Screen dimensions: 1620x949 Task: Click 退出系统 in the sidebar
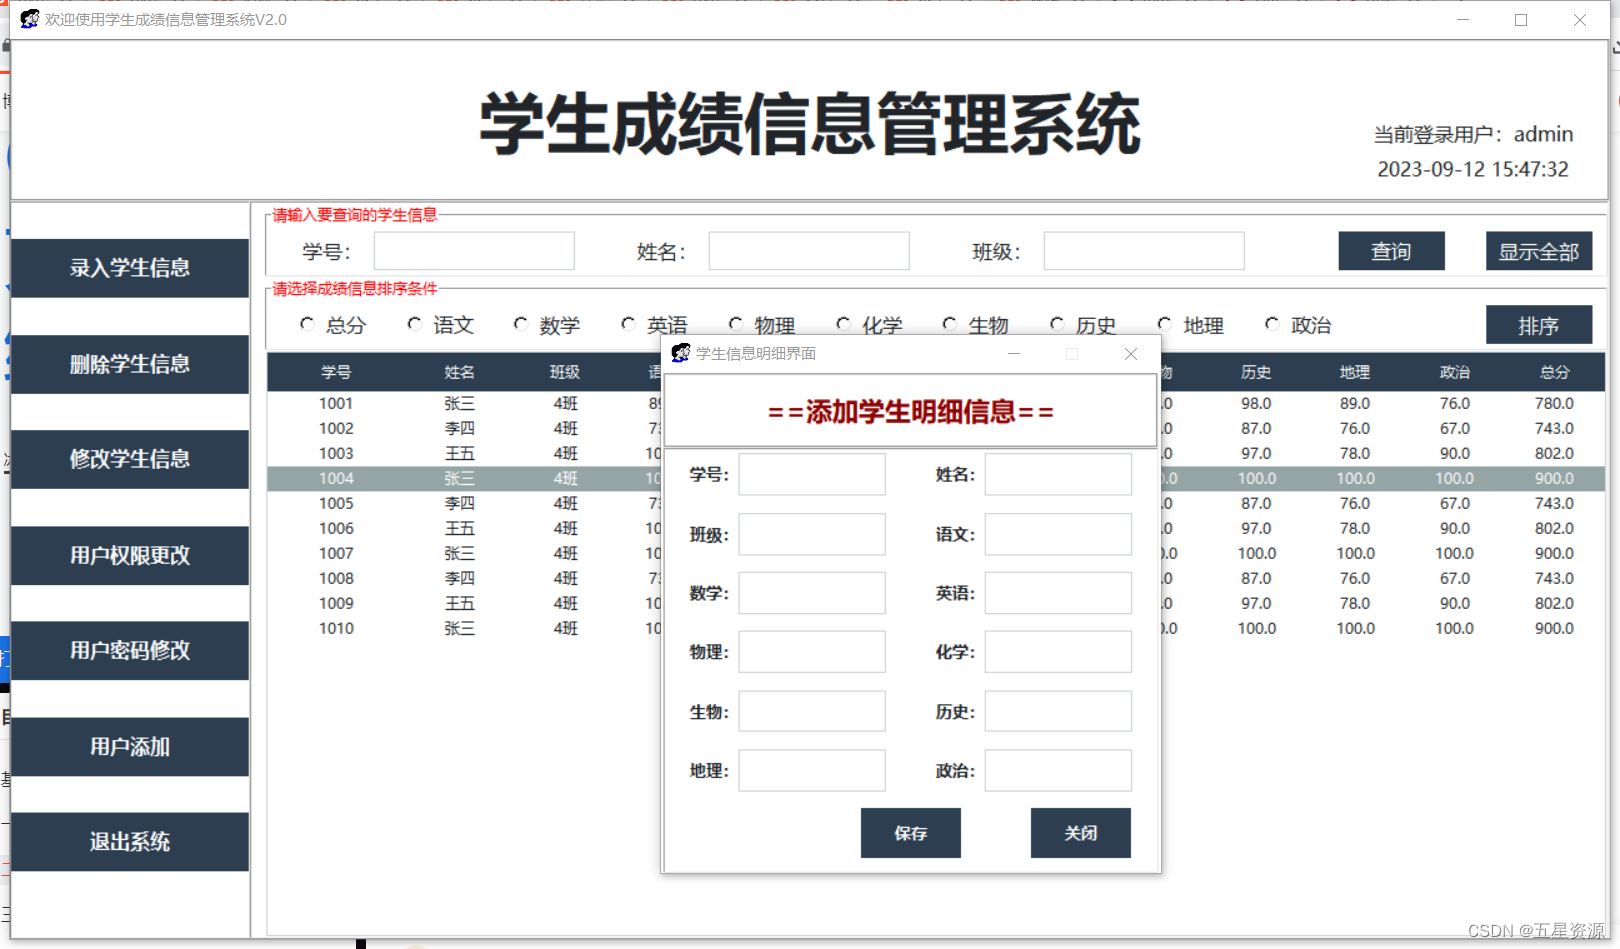coord(129,842)
